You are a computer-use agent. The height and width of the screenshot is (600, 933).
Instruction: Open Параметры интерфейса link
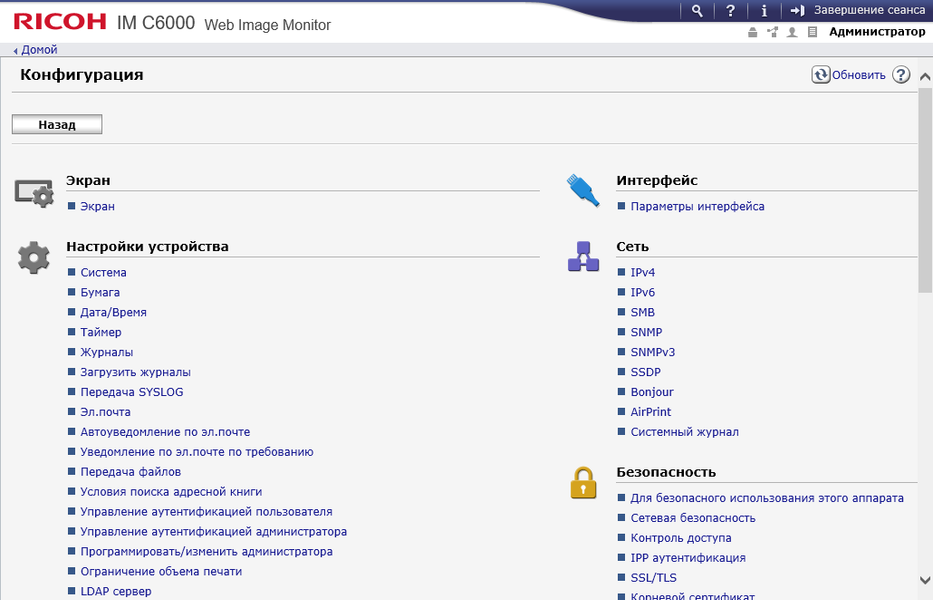point(697,207)
